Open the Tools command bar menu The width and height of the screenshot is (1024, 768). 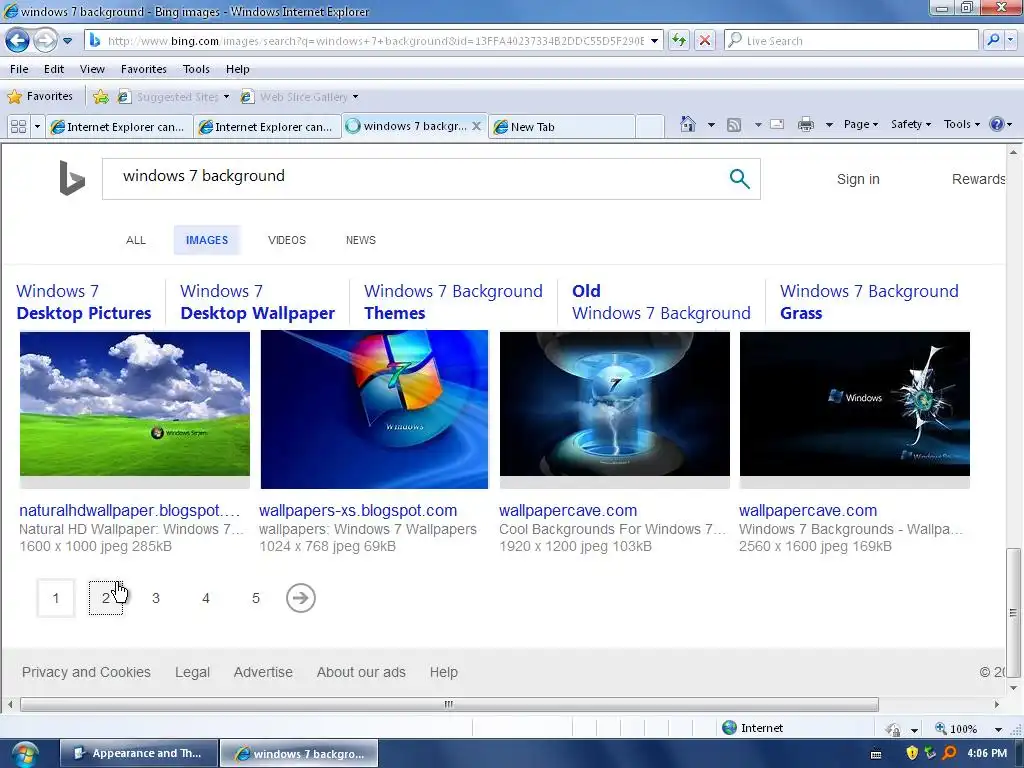(961, 124)
